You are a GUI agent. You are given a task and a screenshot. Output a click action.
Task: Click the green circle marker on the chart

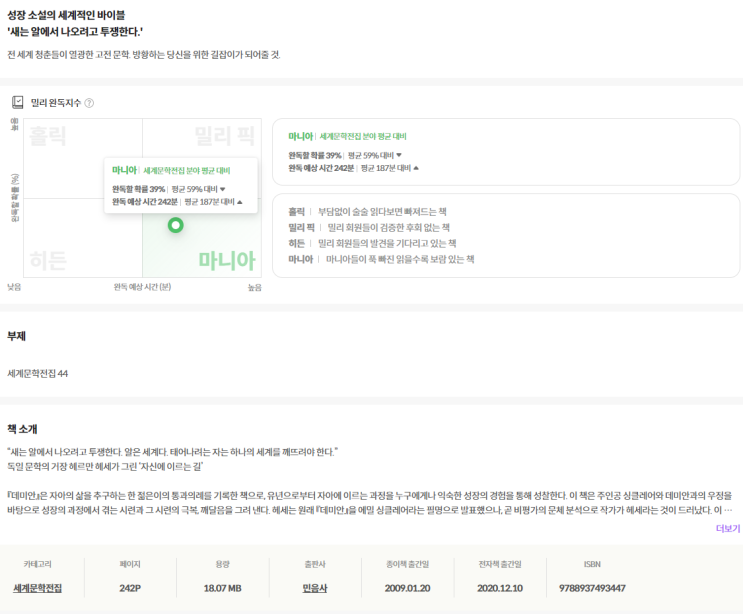pos(175,225)
